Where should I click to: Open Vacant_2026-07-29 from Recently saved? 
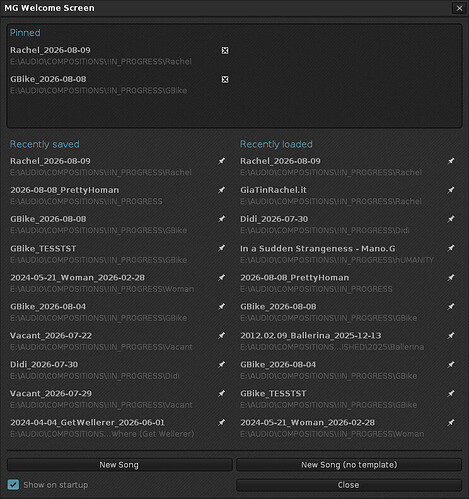[x=51, y=394]
